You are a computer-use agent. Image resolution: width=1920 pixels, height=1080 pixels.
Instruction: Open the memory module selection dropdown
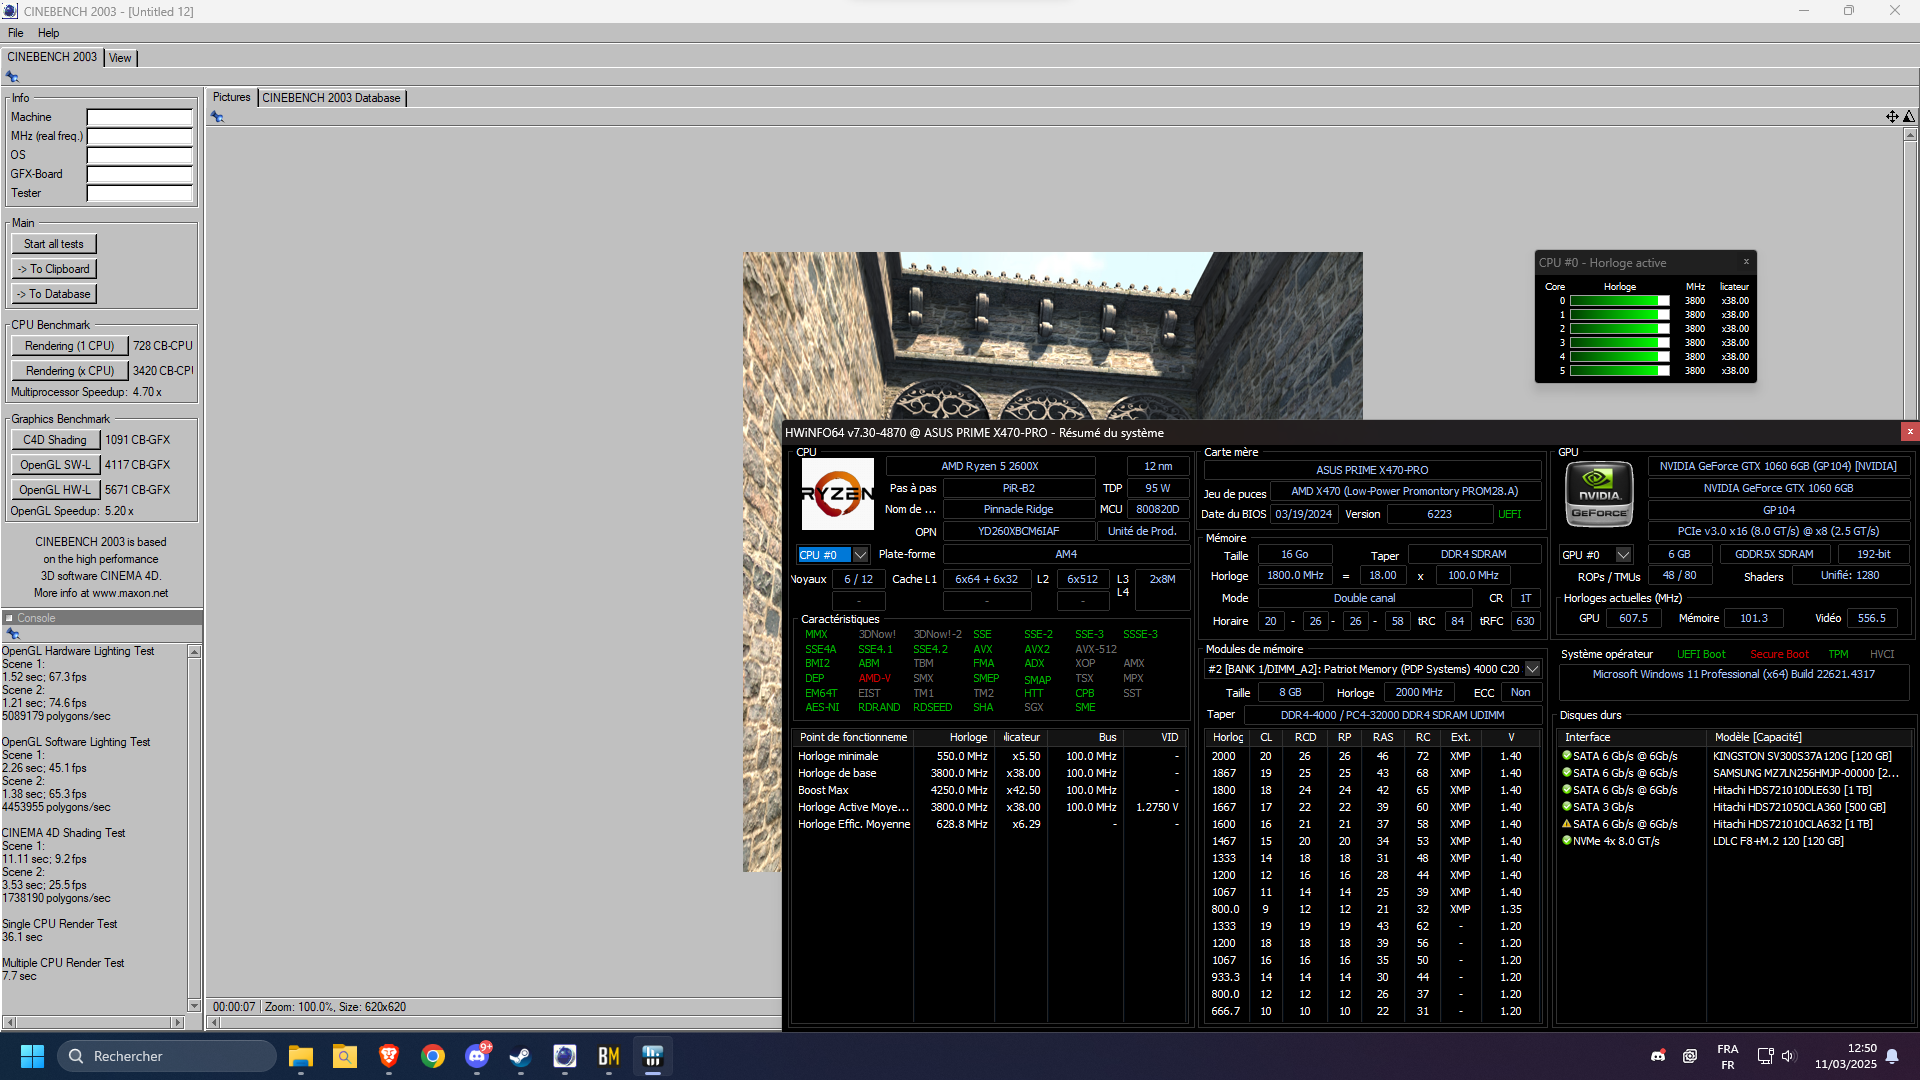click(1532, 669)
